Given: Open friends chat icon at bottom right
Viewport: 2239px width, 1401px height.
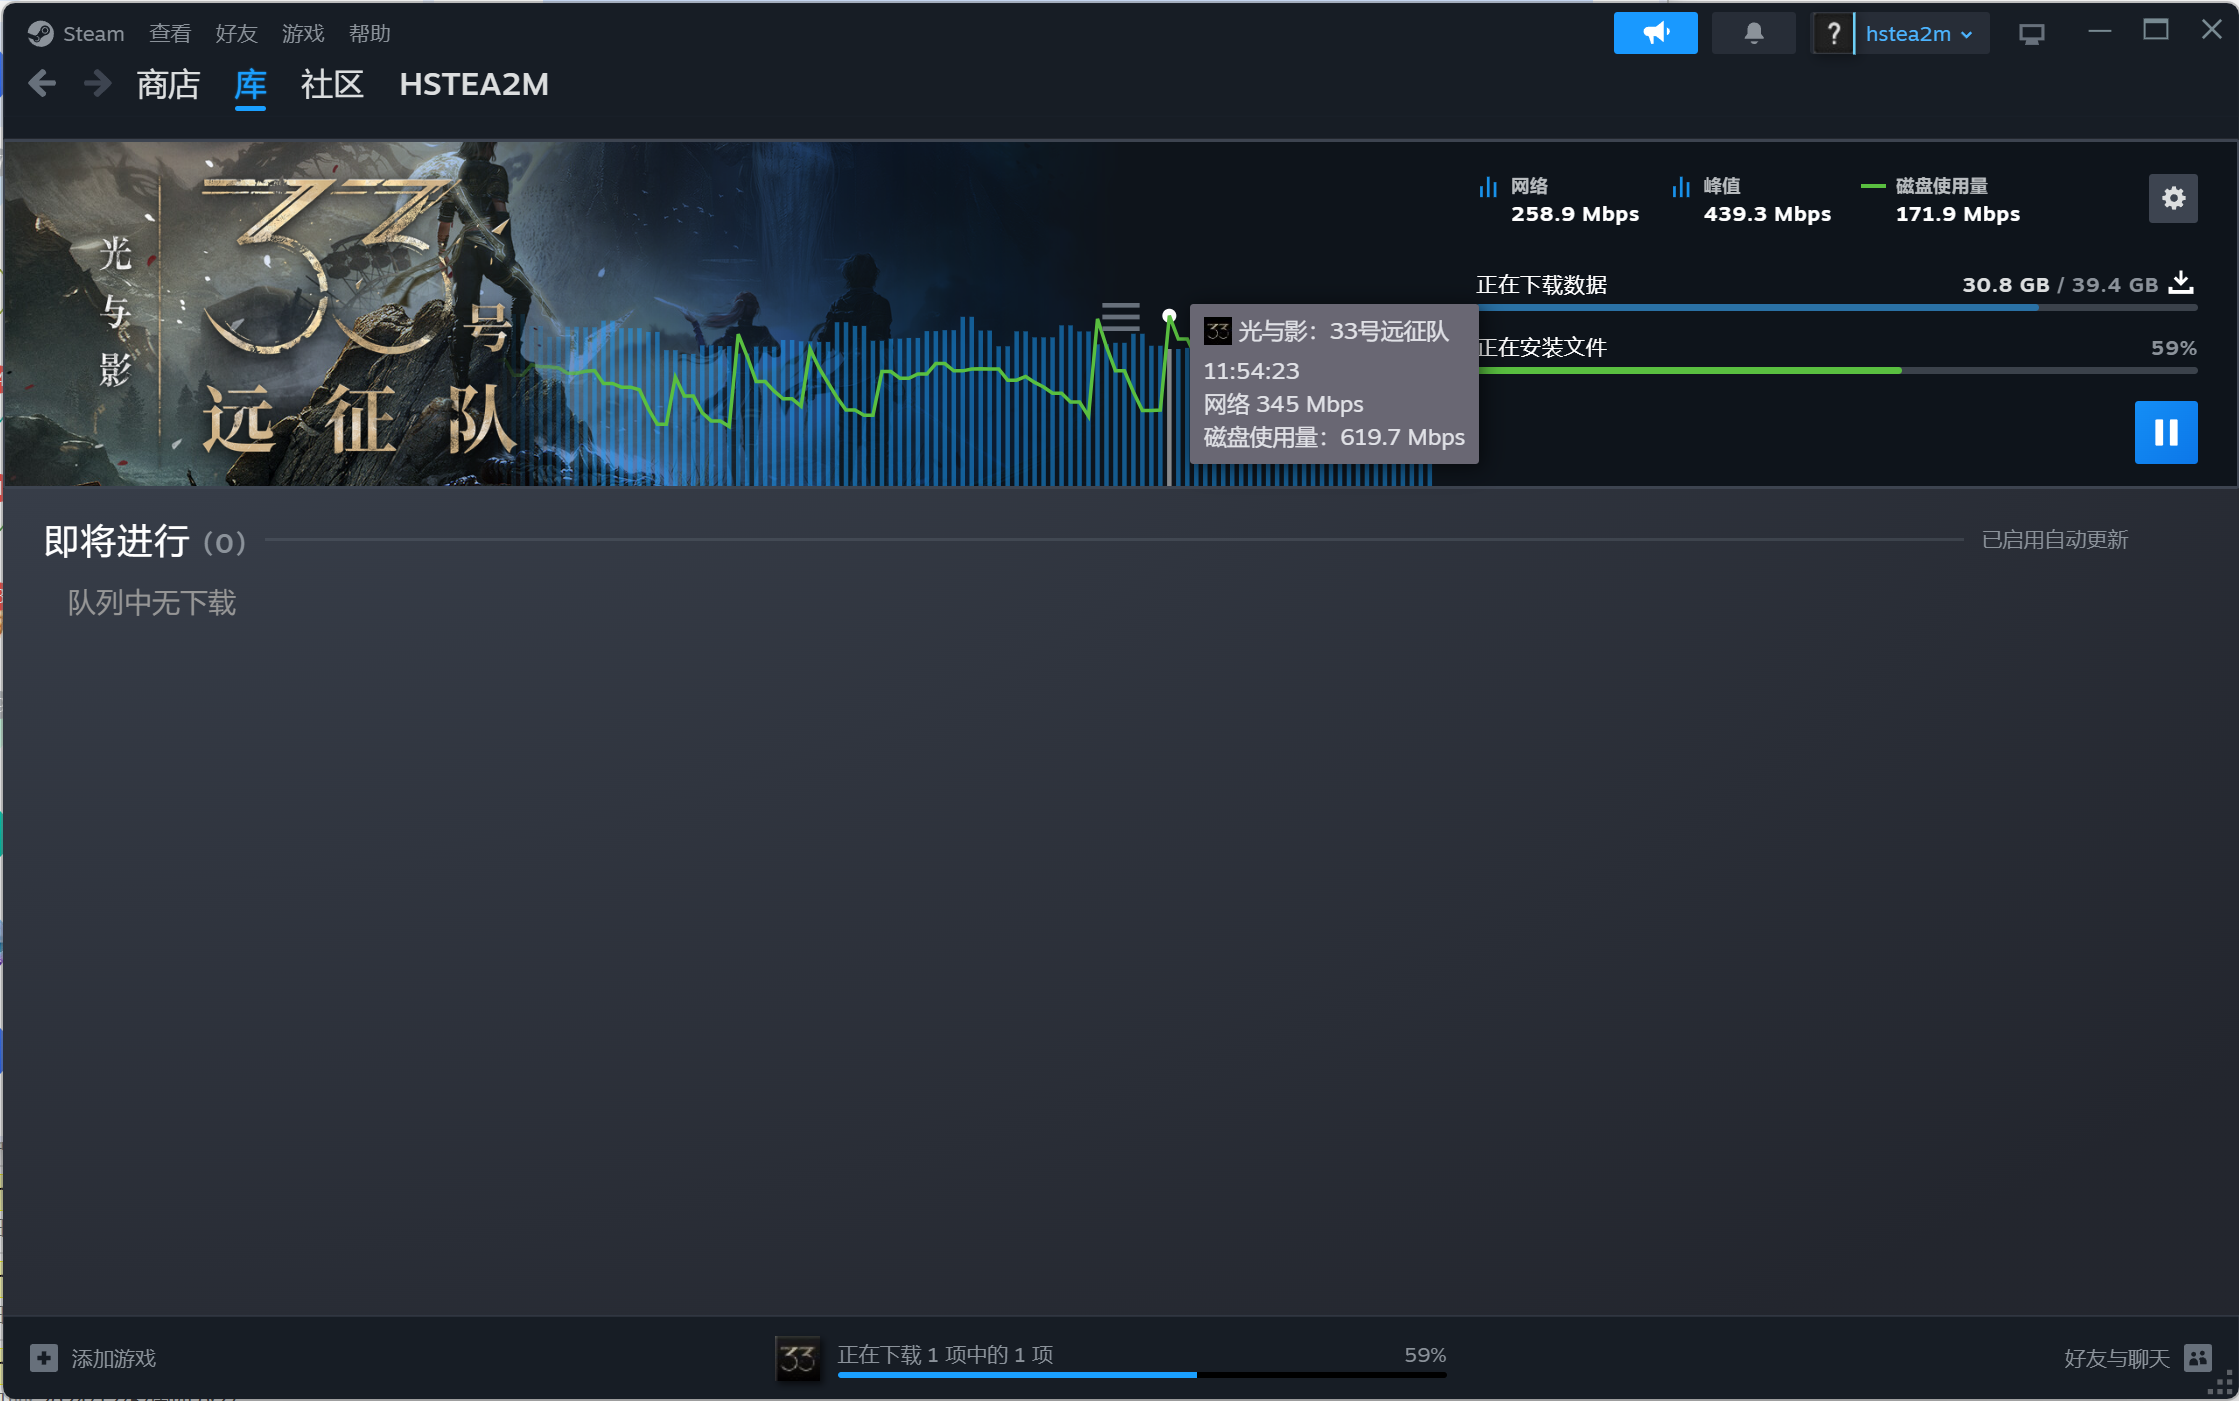Looking at the screenshot, I should [x=2198, y=1358].
